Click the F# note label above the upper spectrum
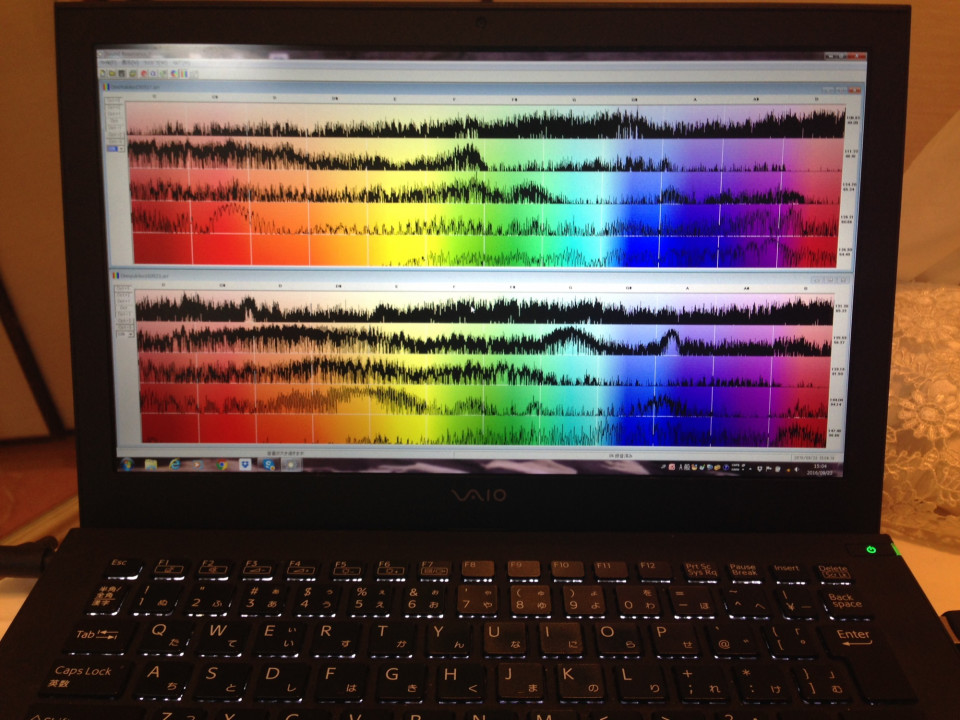 tap(514, 99)
